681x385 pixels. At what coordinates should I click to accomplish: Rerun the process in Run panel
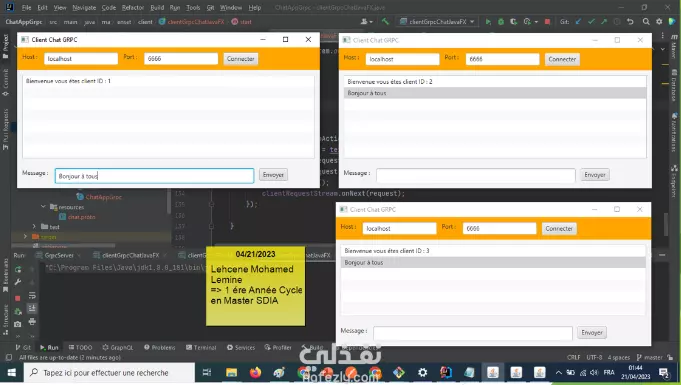18,269
